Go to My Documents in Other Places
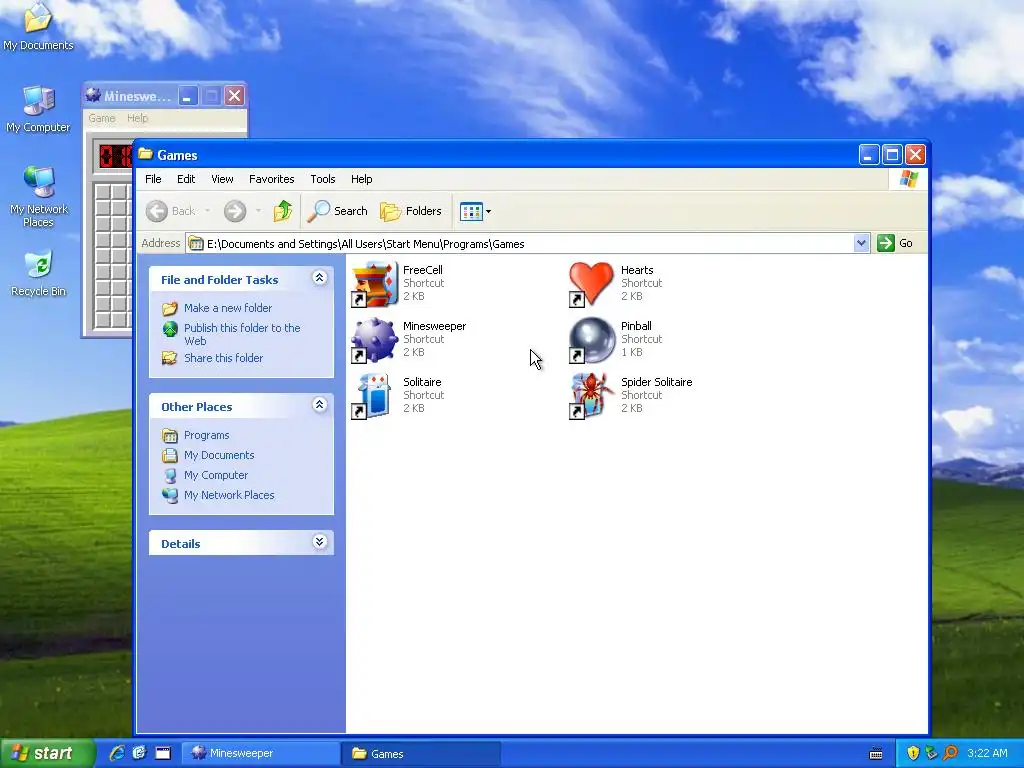 tap(219, 455)
